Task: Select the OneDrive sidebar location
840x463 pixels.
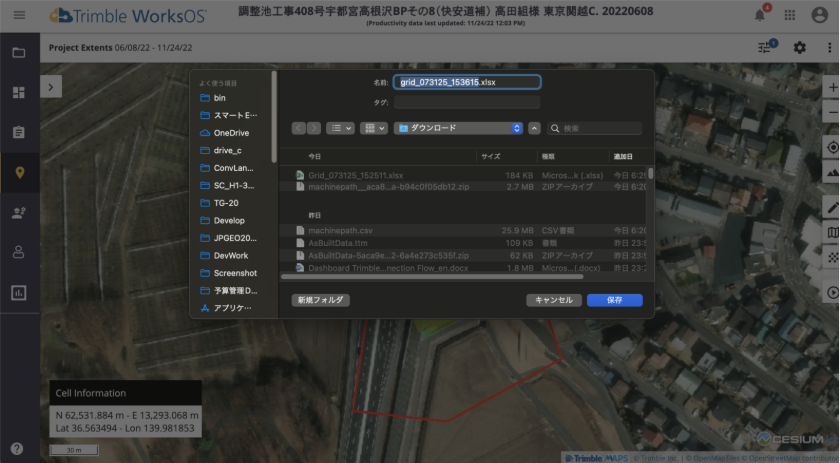Action: 231,133
